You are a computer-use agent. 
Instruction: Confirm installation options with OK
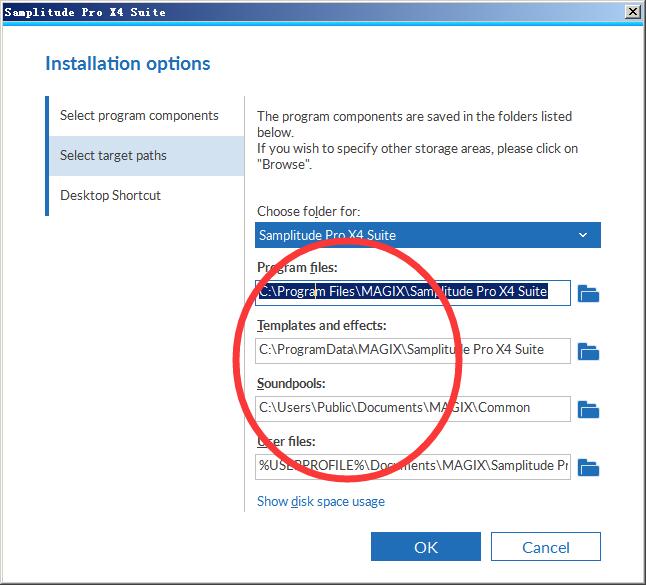[426, 547]
